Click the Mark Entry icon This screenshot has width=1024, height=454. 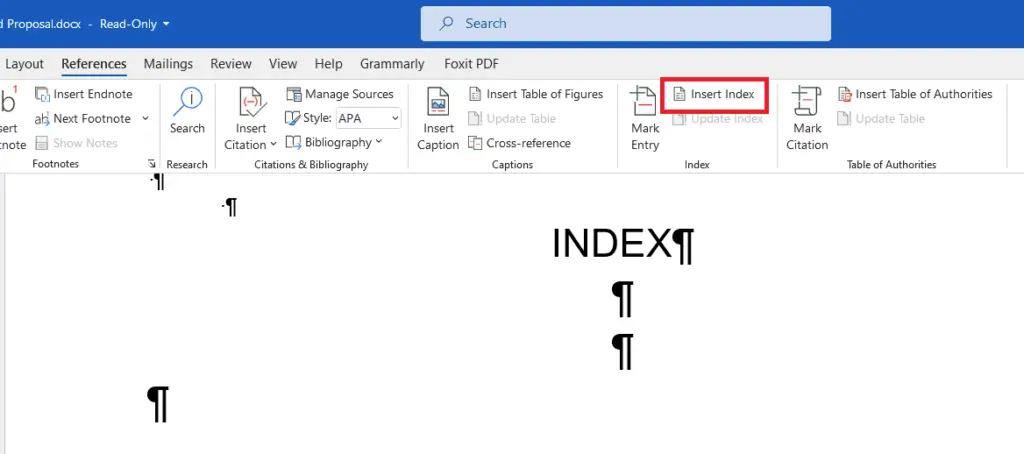pos(645,101)
